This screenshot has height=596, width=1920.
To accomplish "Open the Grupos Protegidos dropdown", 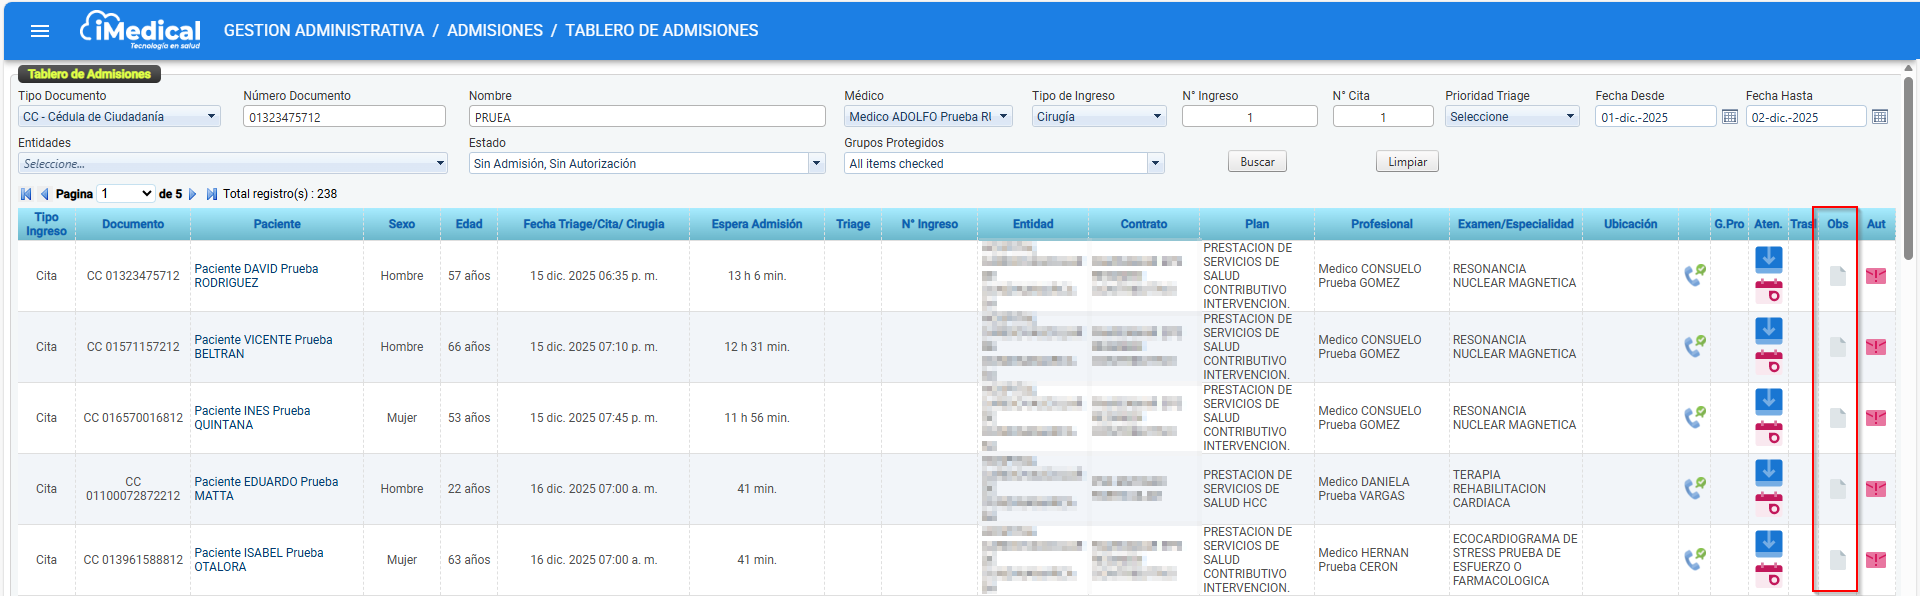I will pos(1156,164).
